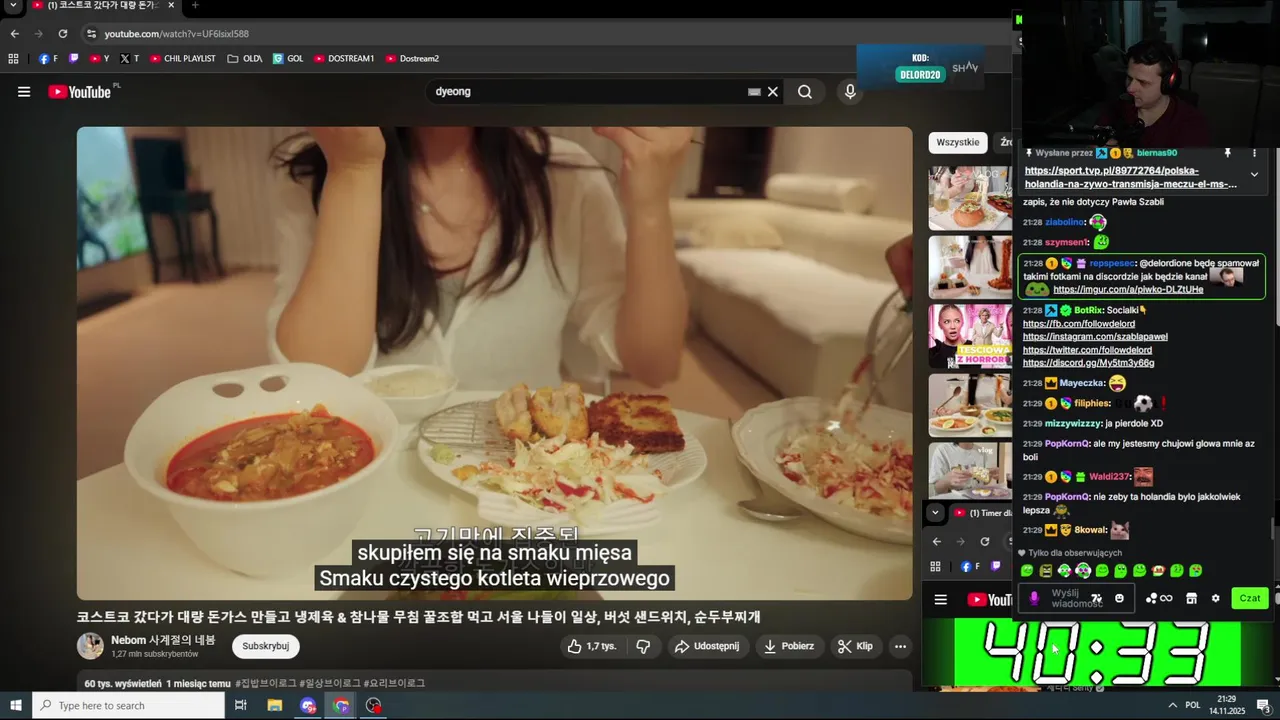1280x720 pixels.
Task: Open Windows Start menu
Action: [x=15, y=706]
